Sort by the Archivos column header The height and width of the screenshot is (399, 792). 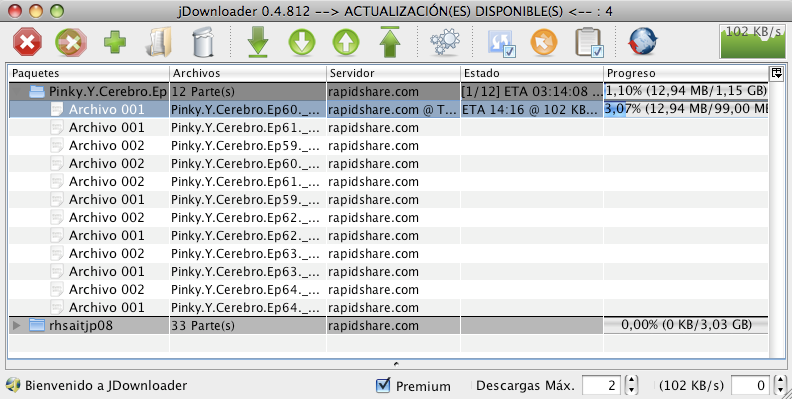[x=248, y=73]
